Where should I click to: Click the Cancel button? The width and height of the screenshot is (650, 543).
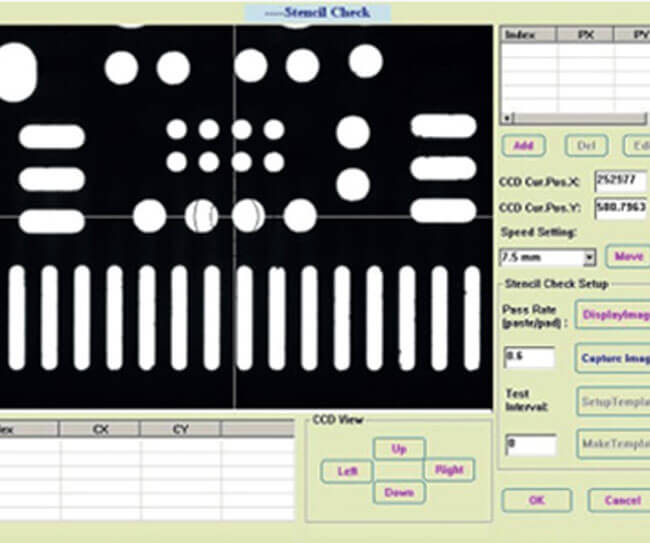[x=620, y=500]
